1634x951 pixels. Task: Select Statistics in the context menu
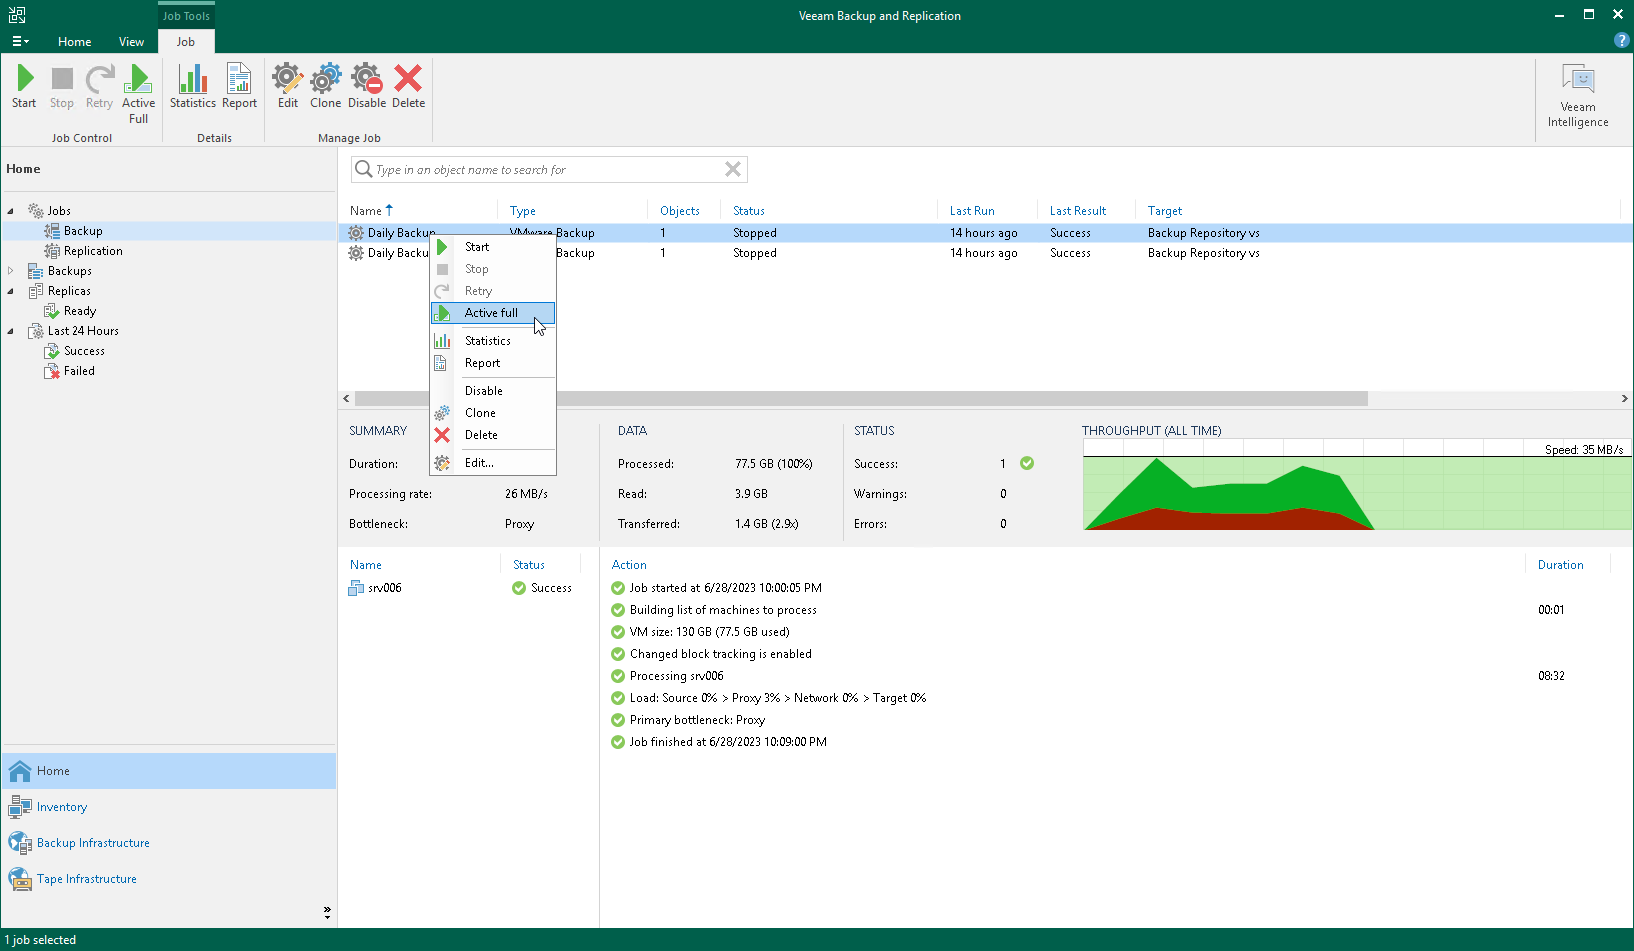click(487, 340)
